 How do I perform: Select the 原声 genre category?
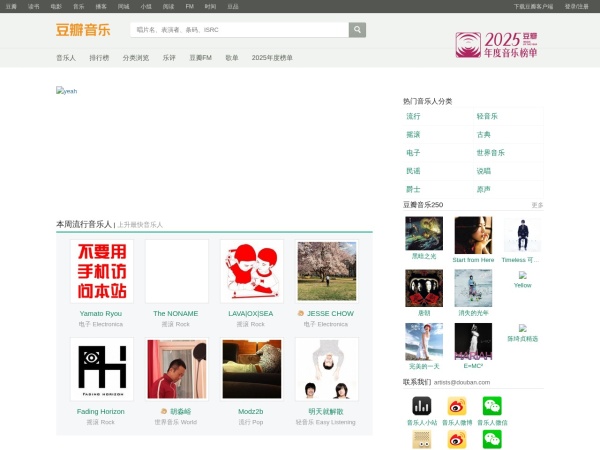tap(484, 189)
